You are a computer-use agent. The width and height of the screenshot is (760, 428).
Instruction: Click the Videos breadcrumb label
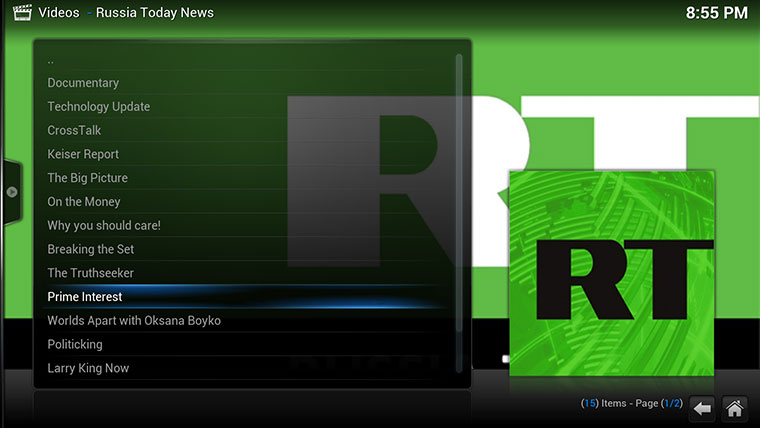coord(59,13)
